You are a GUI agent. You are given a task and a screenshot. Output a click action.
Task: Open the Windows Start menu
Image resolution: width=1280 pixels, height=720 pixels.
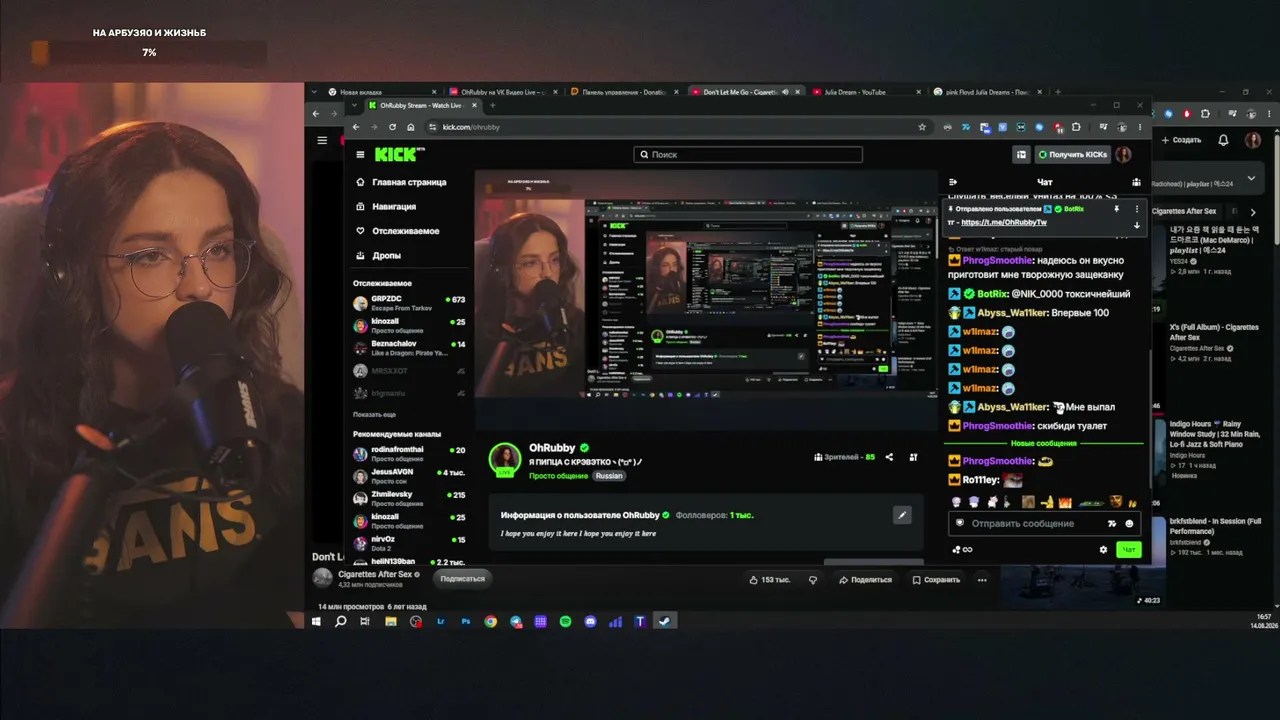click(316, 621)
